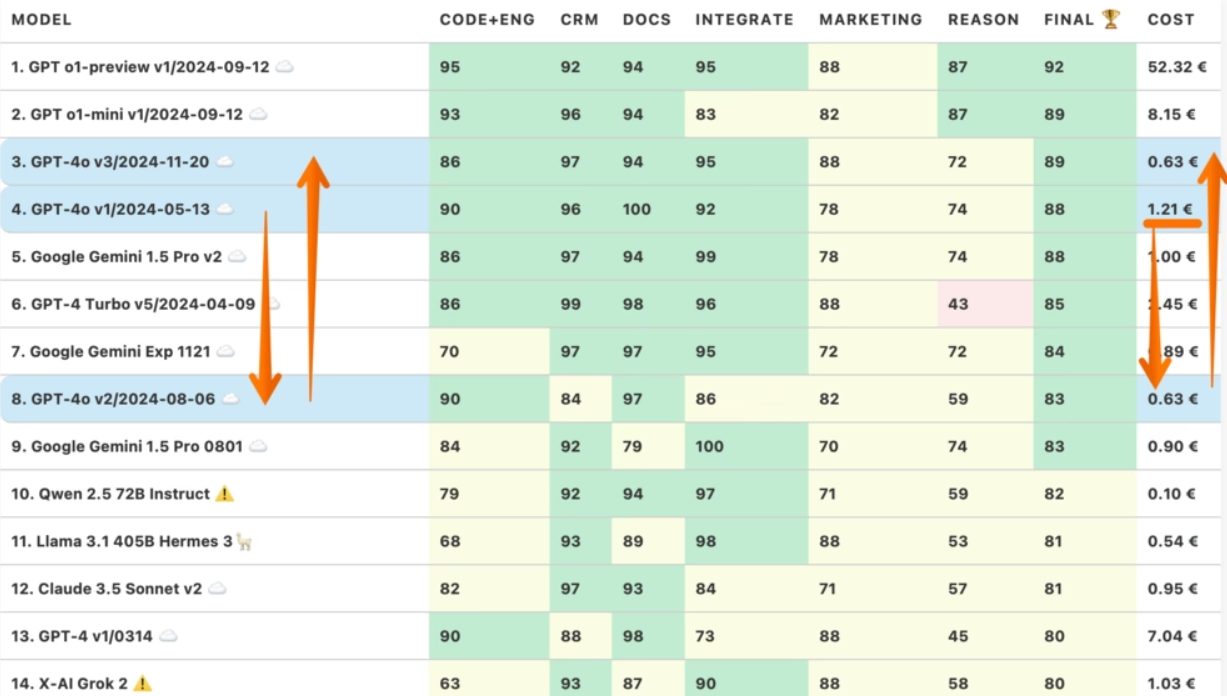Click CRM score '99' for GPT-4 Turbo v5
Screen dimensions: 1227x696
570,304
